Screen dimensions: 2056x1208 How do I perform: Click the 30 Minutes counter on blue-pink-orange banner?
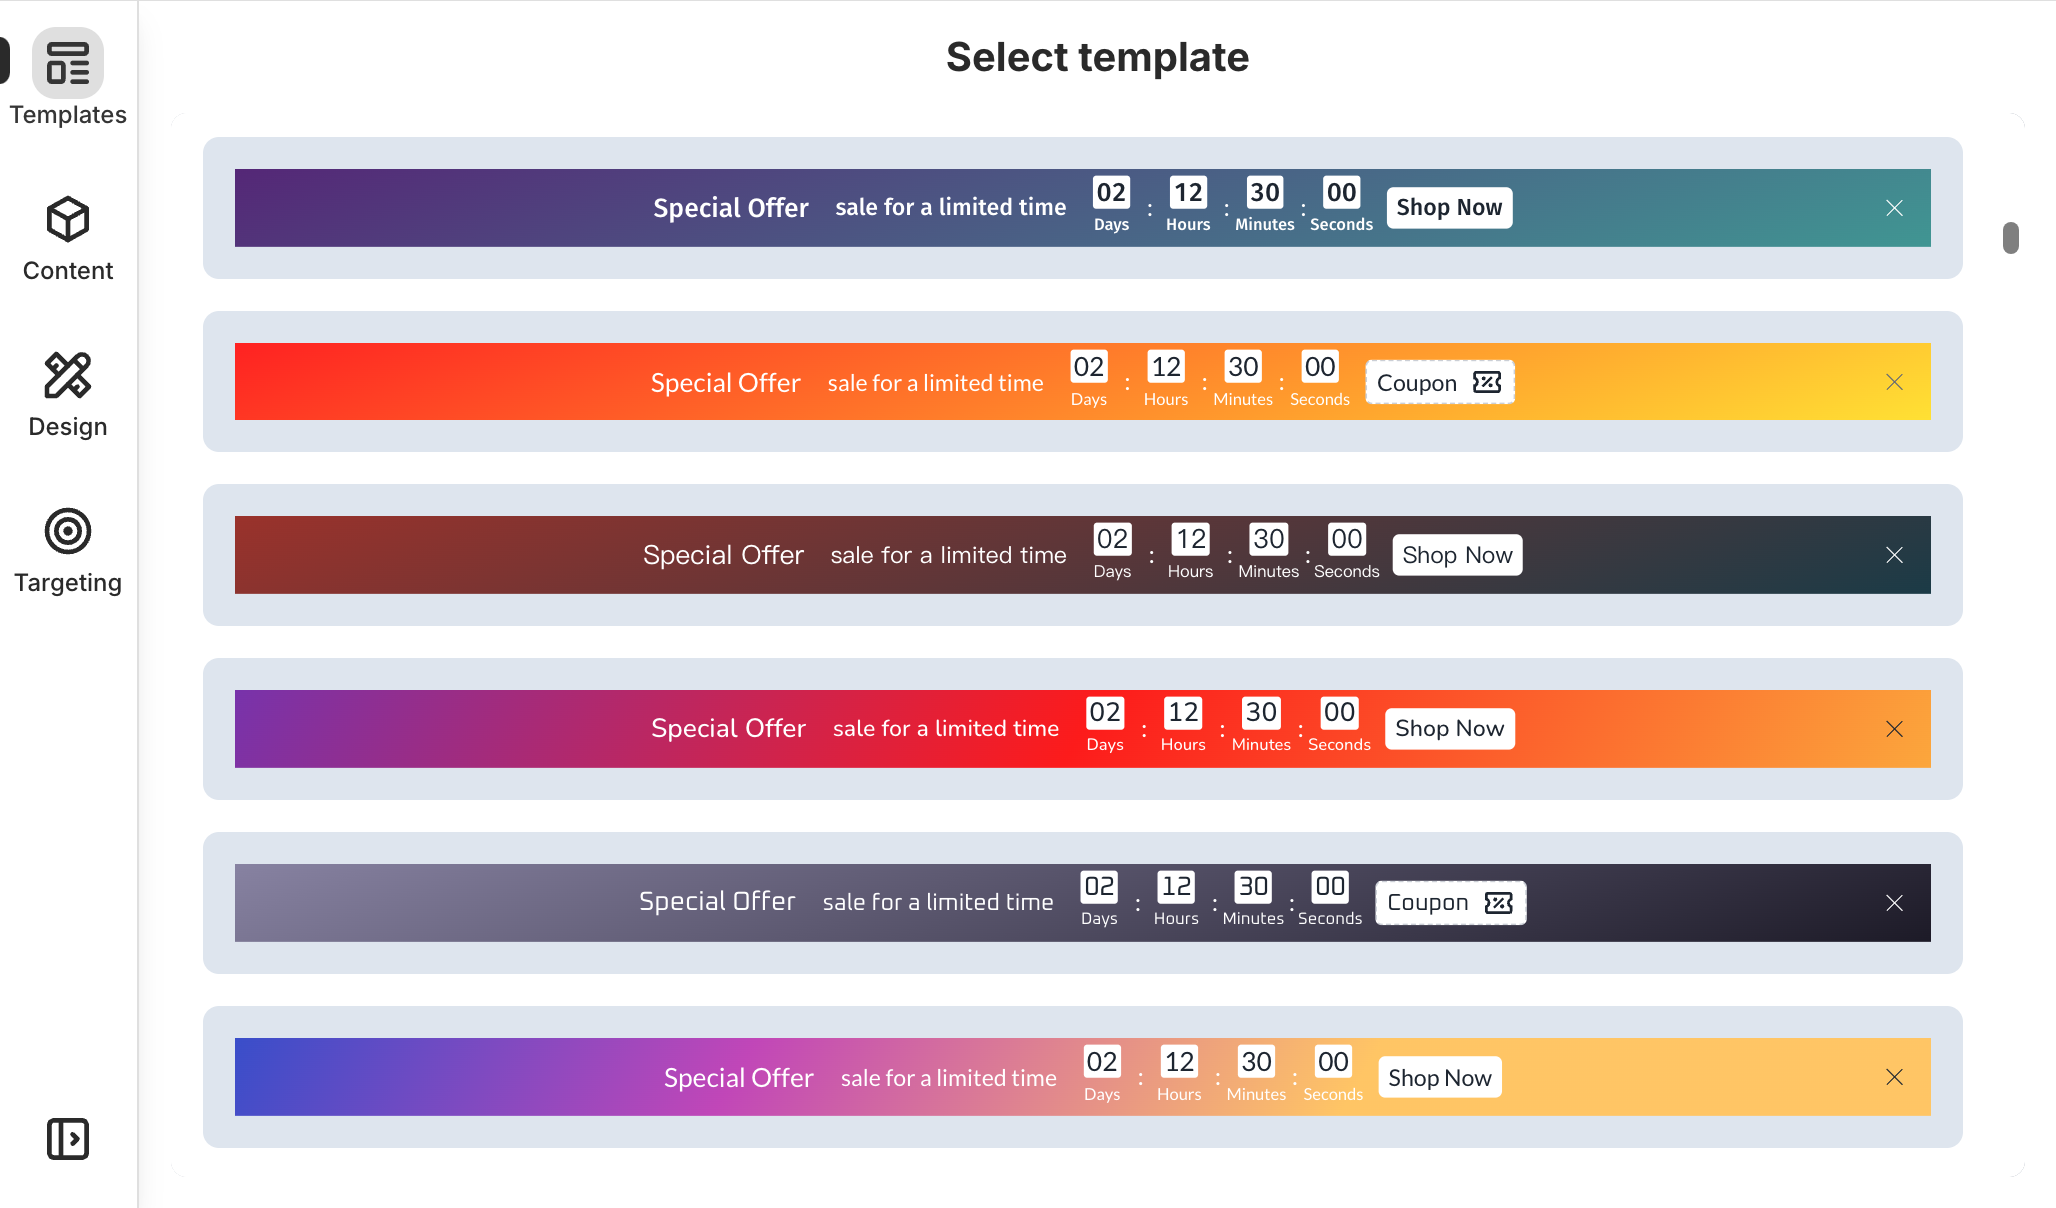(1256, 1075)
